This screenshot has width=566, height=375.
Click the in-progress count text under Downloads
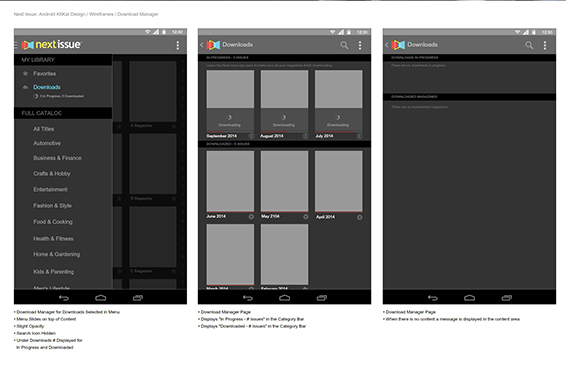(x=62, y=96)
